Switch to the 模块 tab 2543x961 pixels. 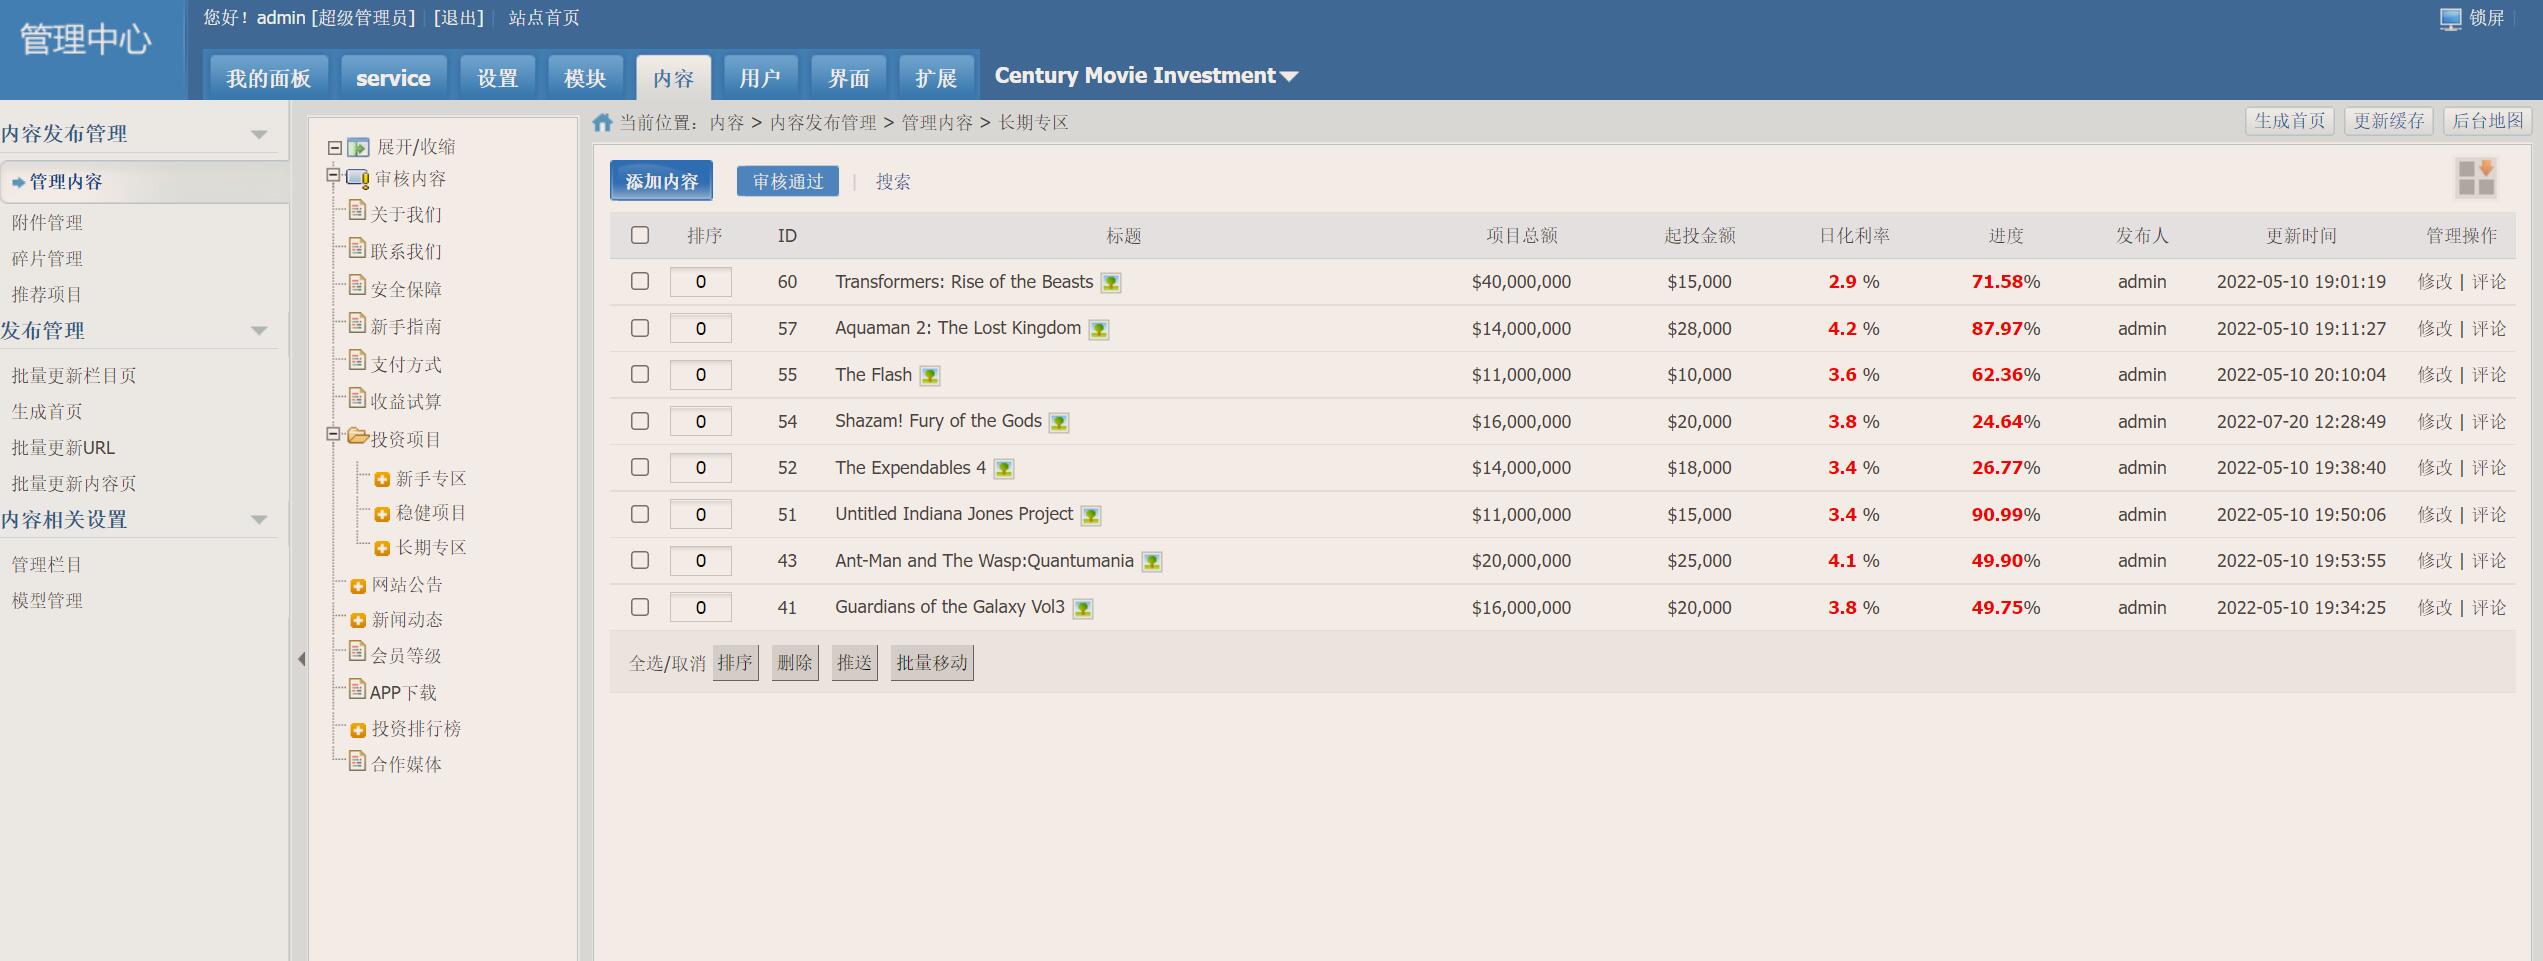coord(585,78)
